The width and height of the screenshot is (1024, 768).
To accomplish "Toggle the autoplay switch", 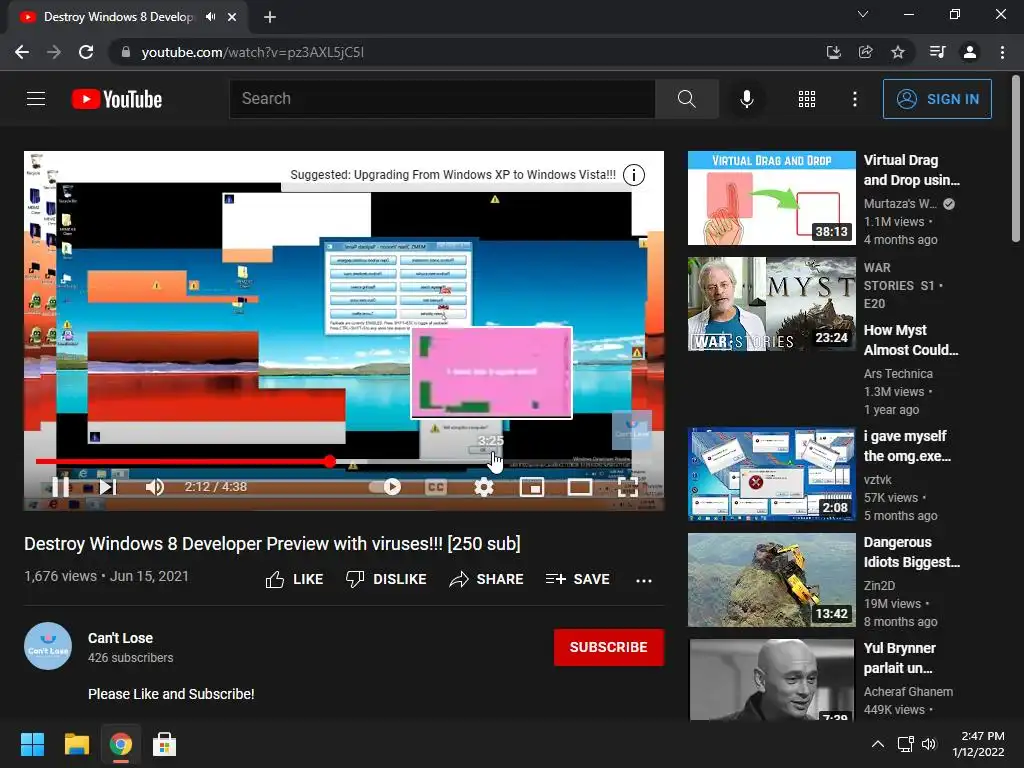I will point(385,487).
